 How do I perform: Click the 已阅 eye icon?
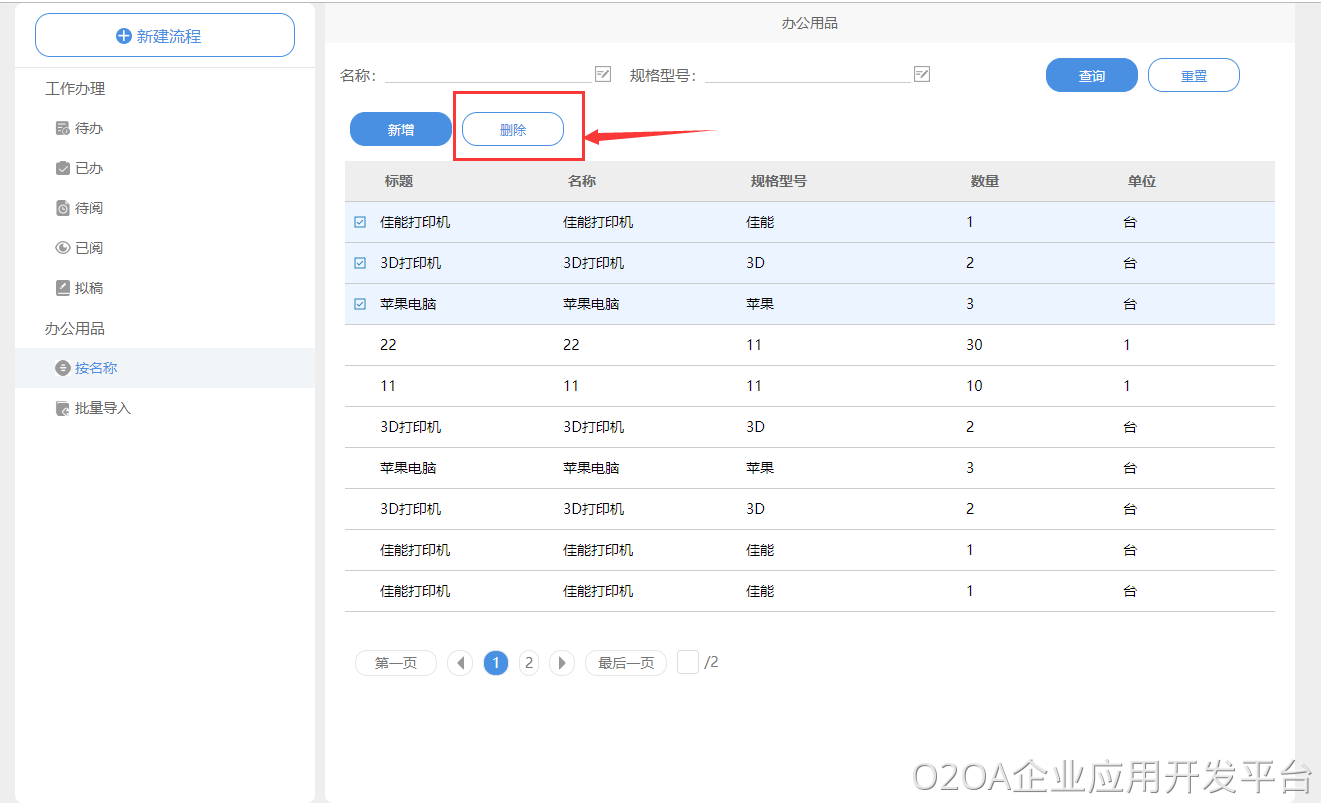click(63, 248)
